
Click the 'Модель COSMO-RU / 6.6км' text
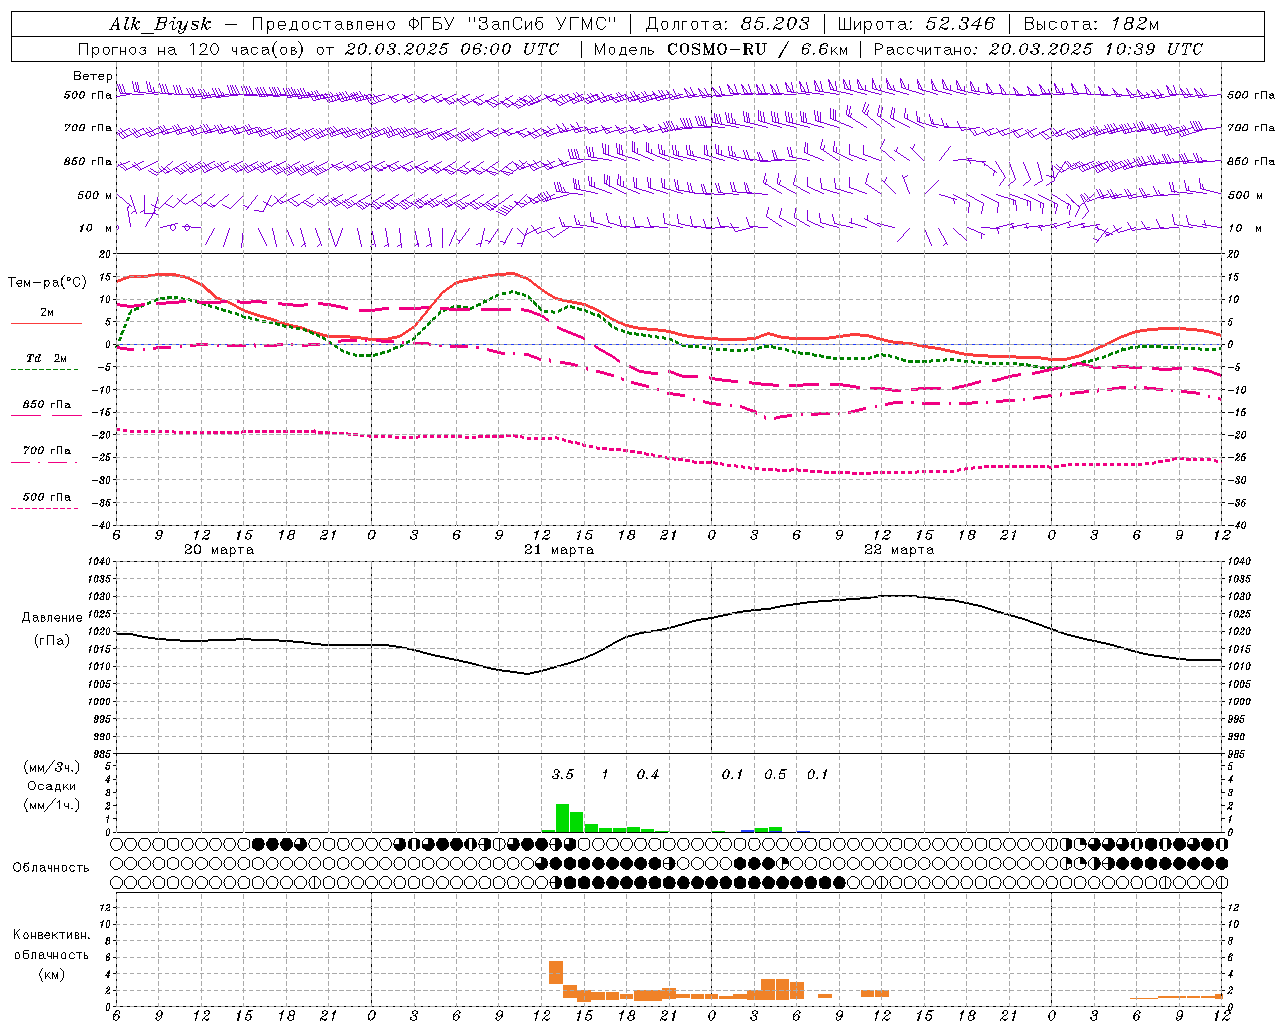click(x=721, y=49)
